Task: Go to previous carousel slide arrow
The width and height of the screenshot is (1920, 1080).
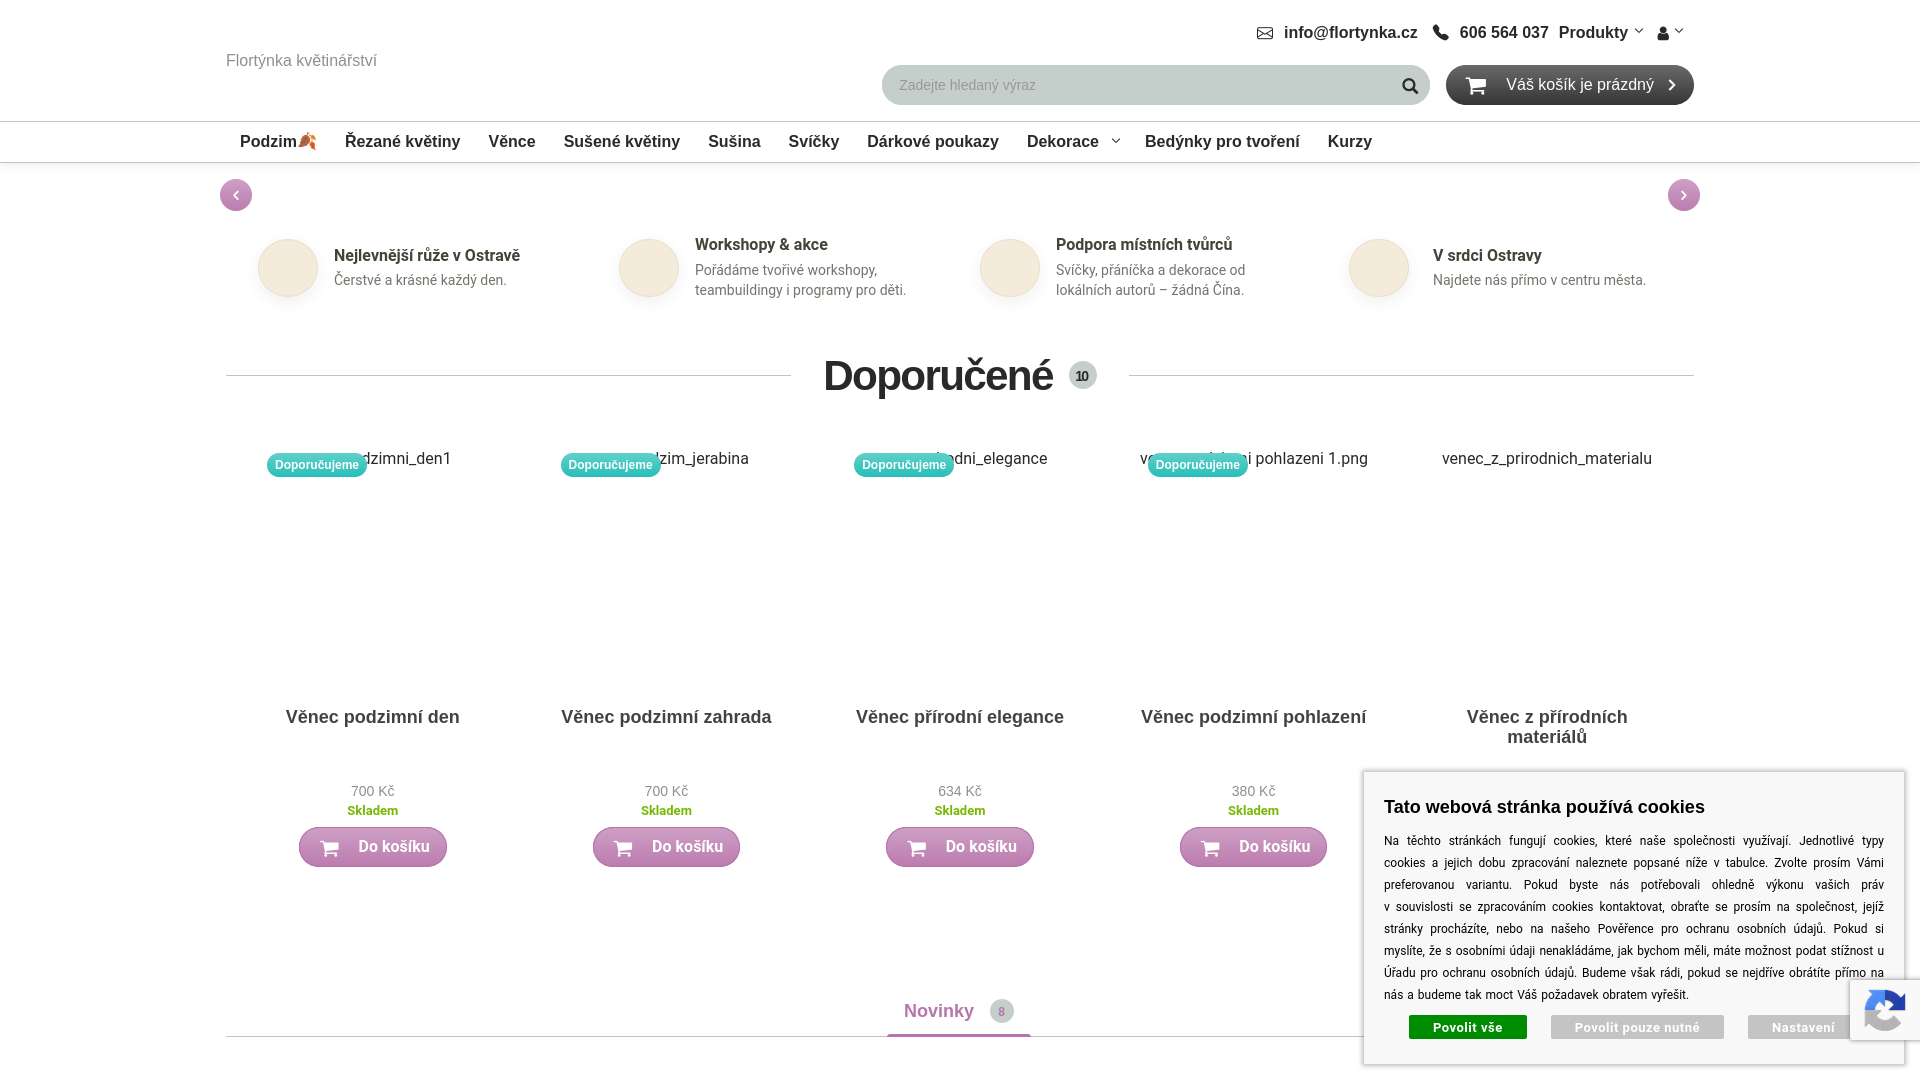Action: tap(236, 195)
